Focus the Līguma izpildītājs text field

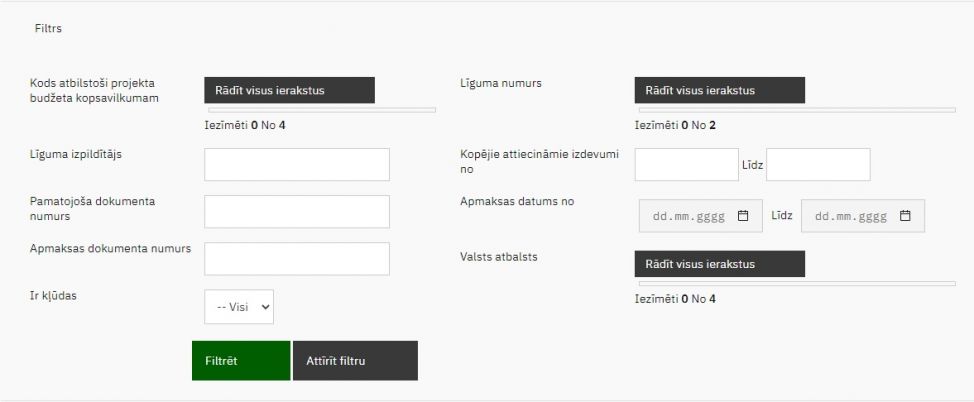(x=296, y=165)
